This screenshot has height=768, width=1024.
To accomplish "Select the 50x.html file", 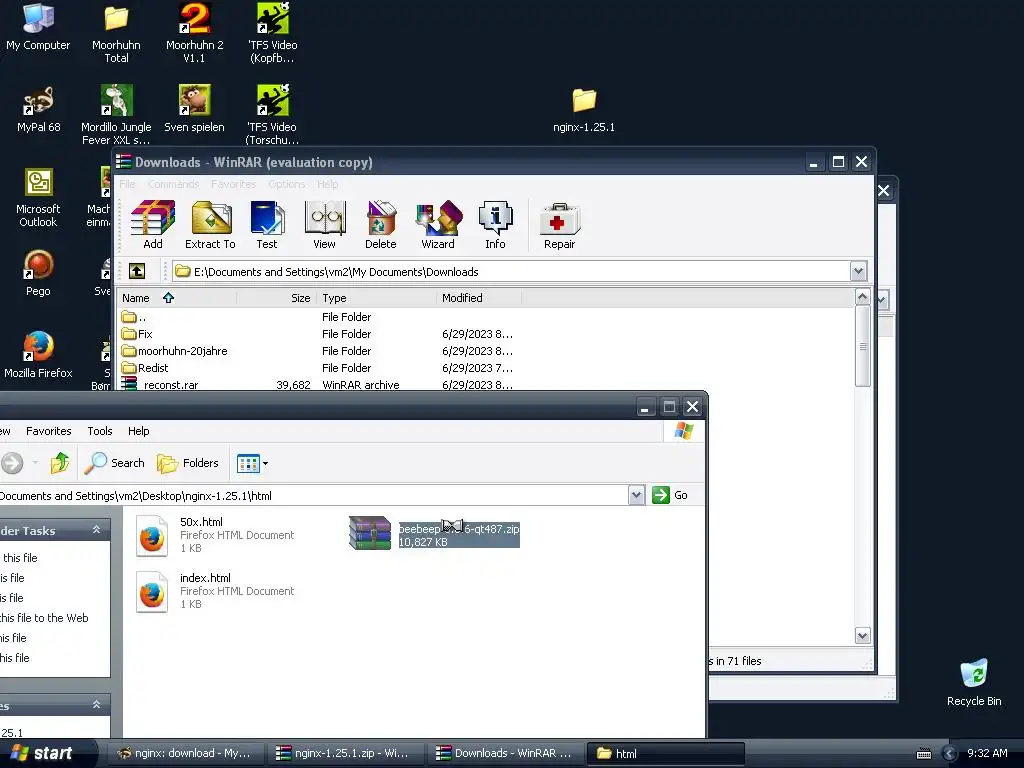I will click(x=214, y=535).
